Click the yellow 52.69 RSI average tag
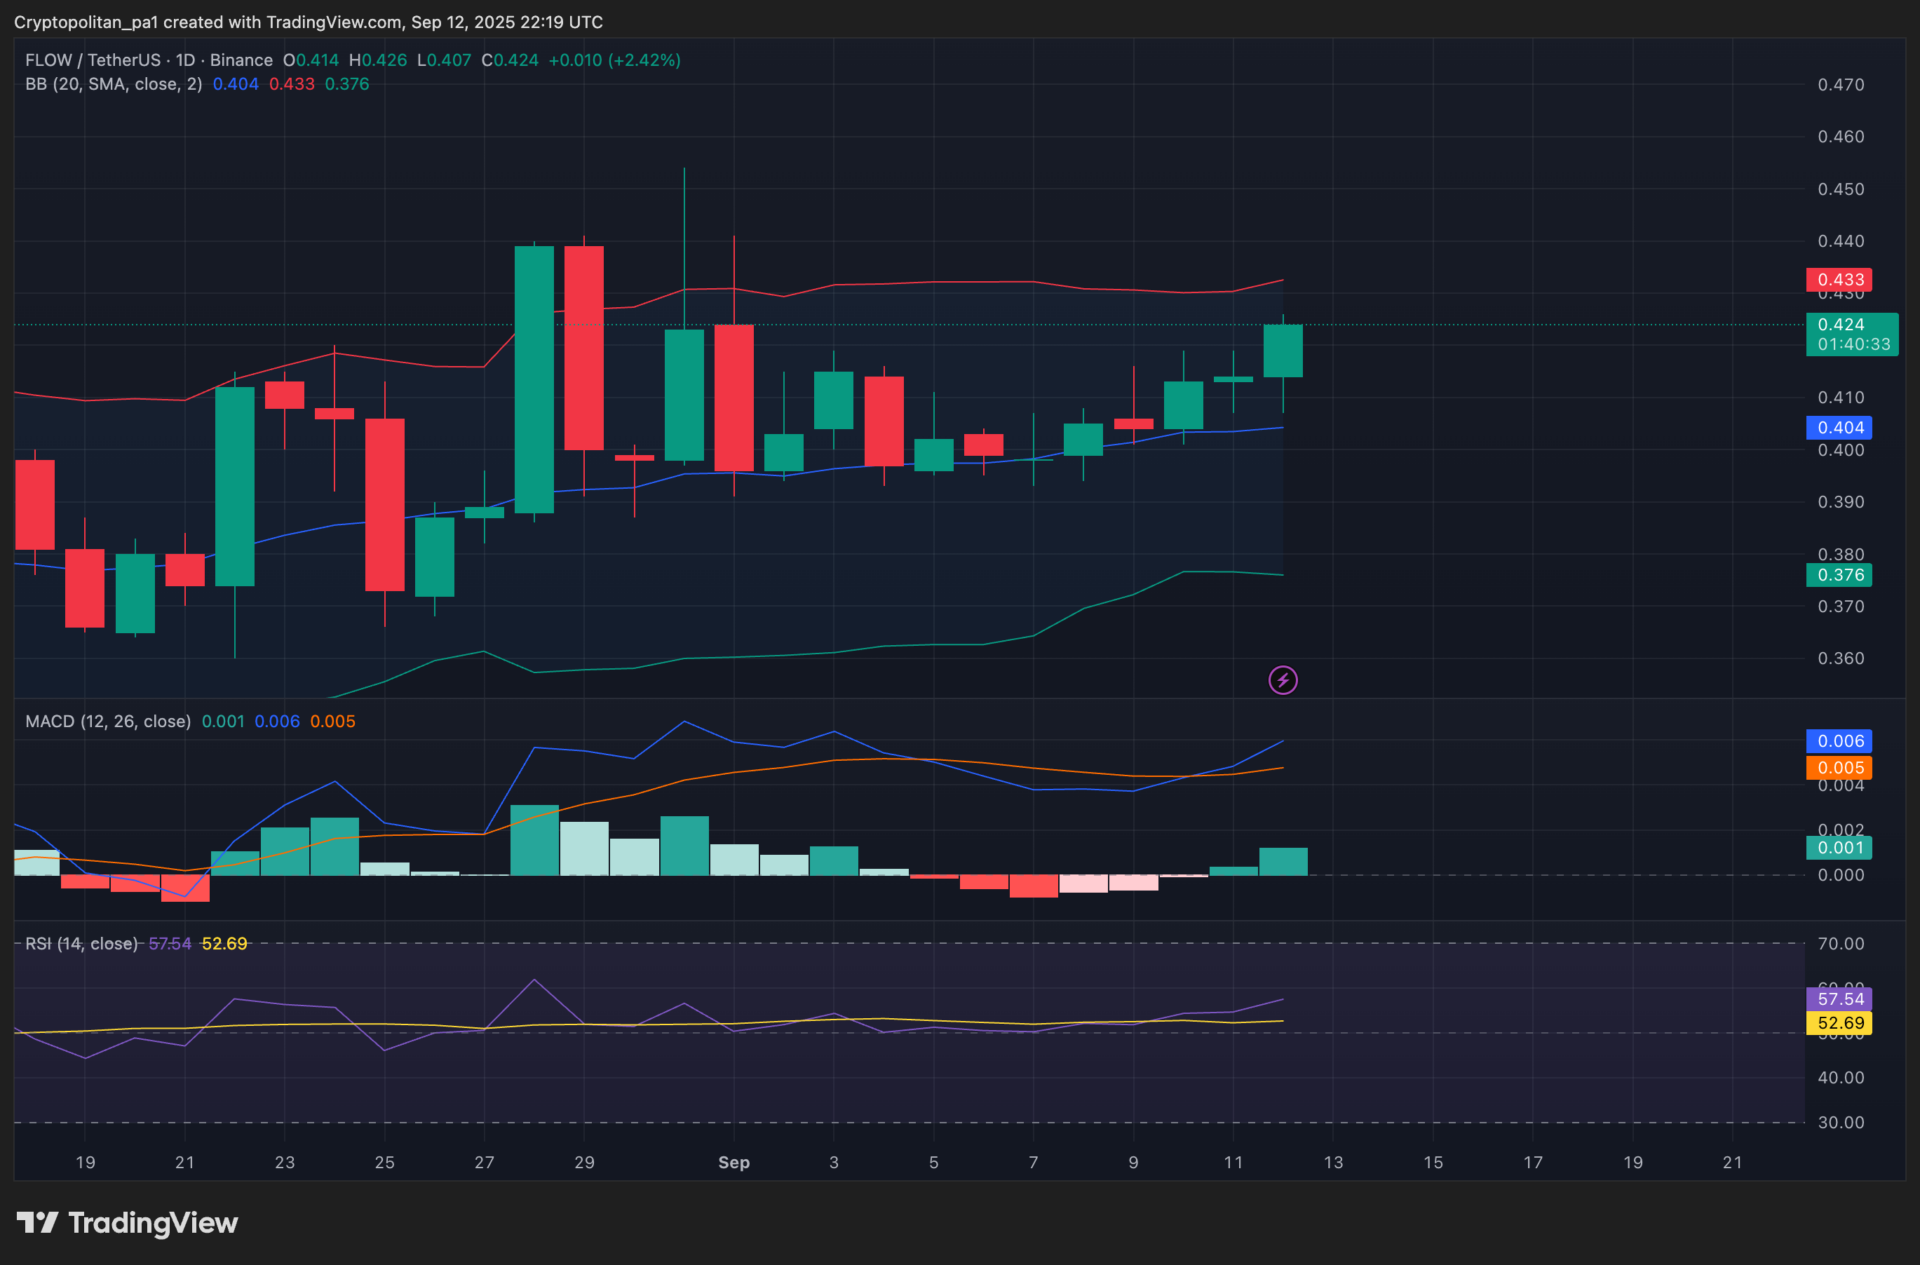The image size is (1920, 1265). click(x=1839, y=1023)
